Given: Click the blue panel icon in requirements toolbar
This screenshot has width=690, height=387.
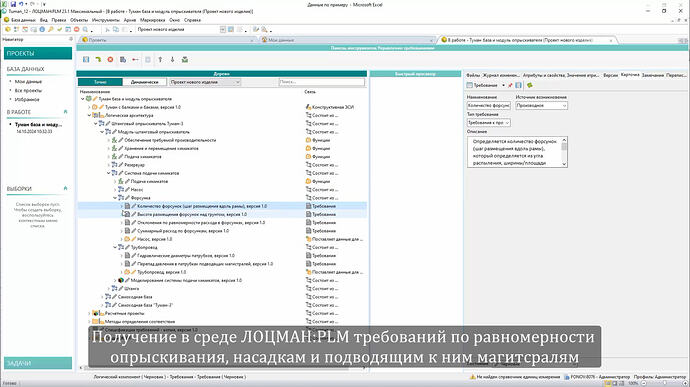Looking at the screenshot, I should tap(86, 59).
